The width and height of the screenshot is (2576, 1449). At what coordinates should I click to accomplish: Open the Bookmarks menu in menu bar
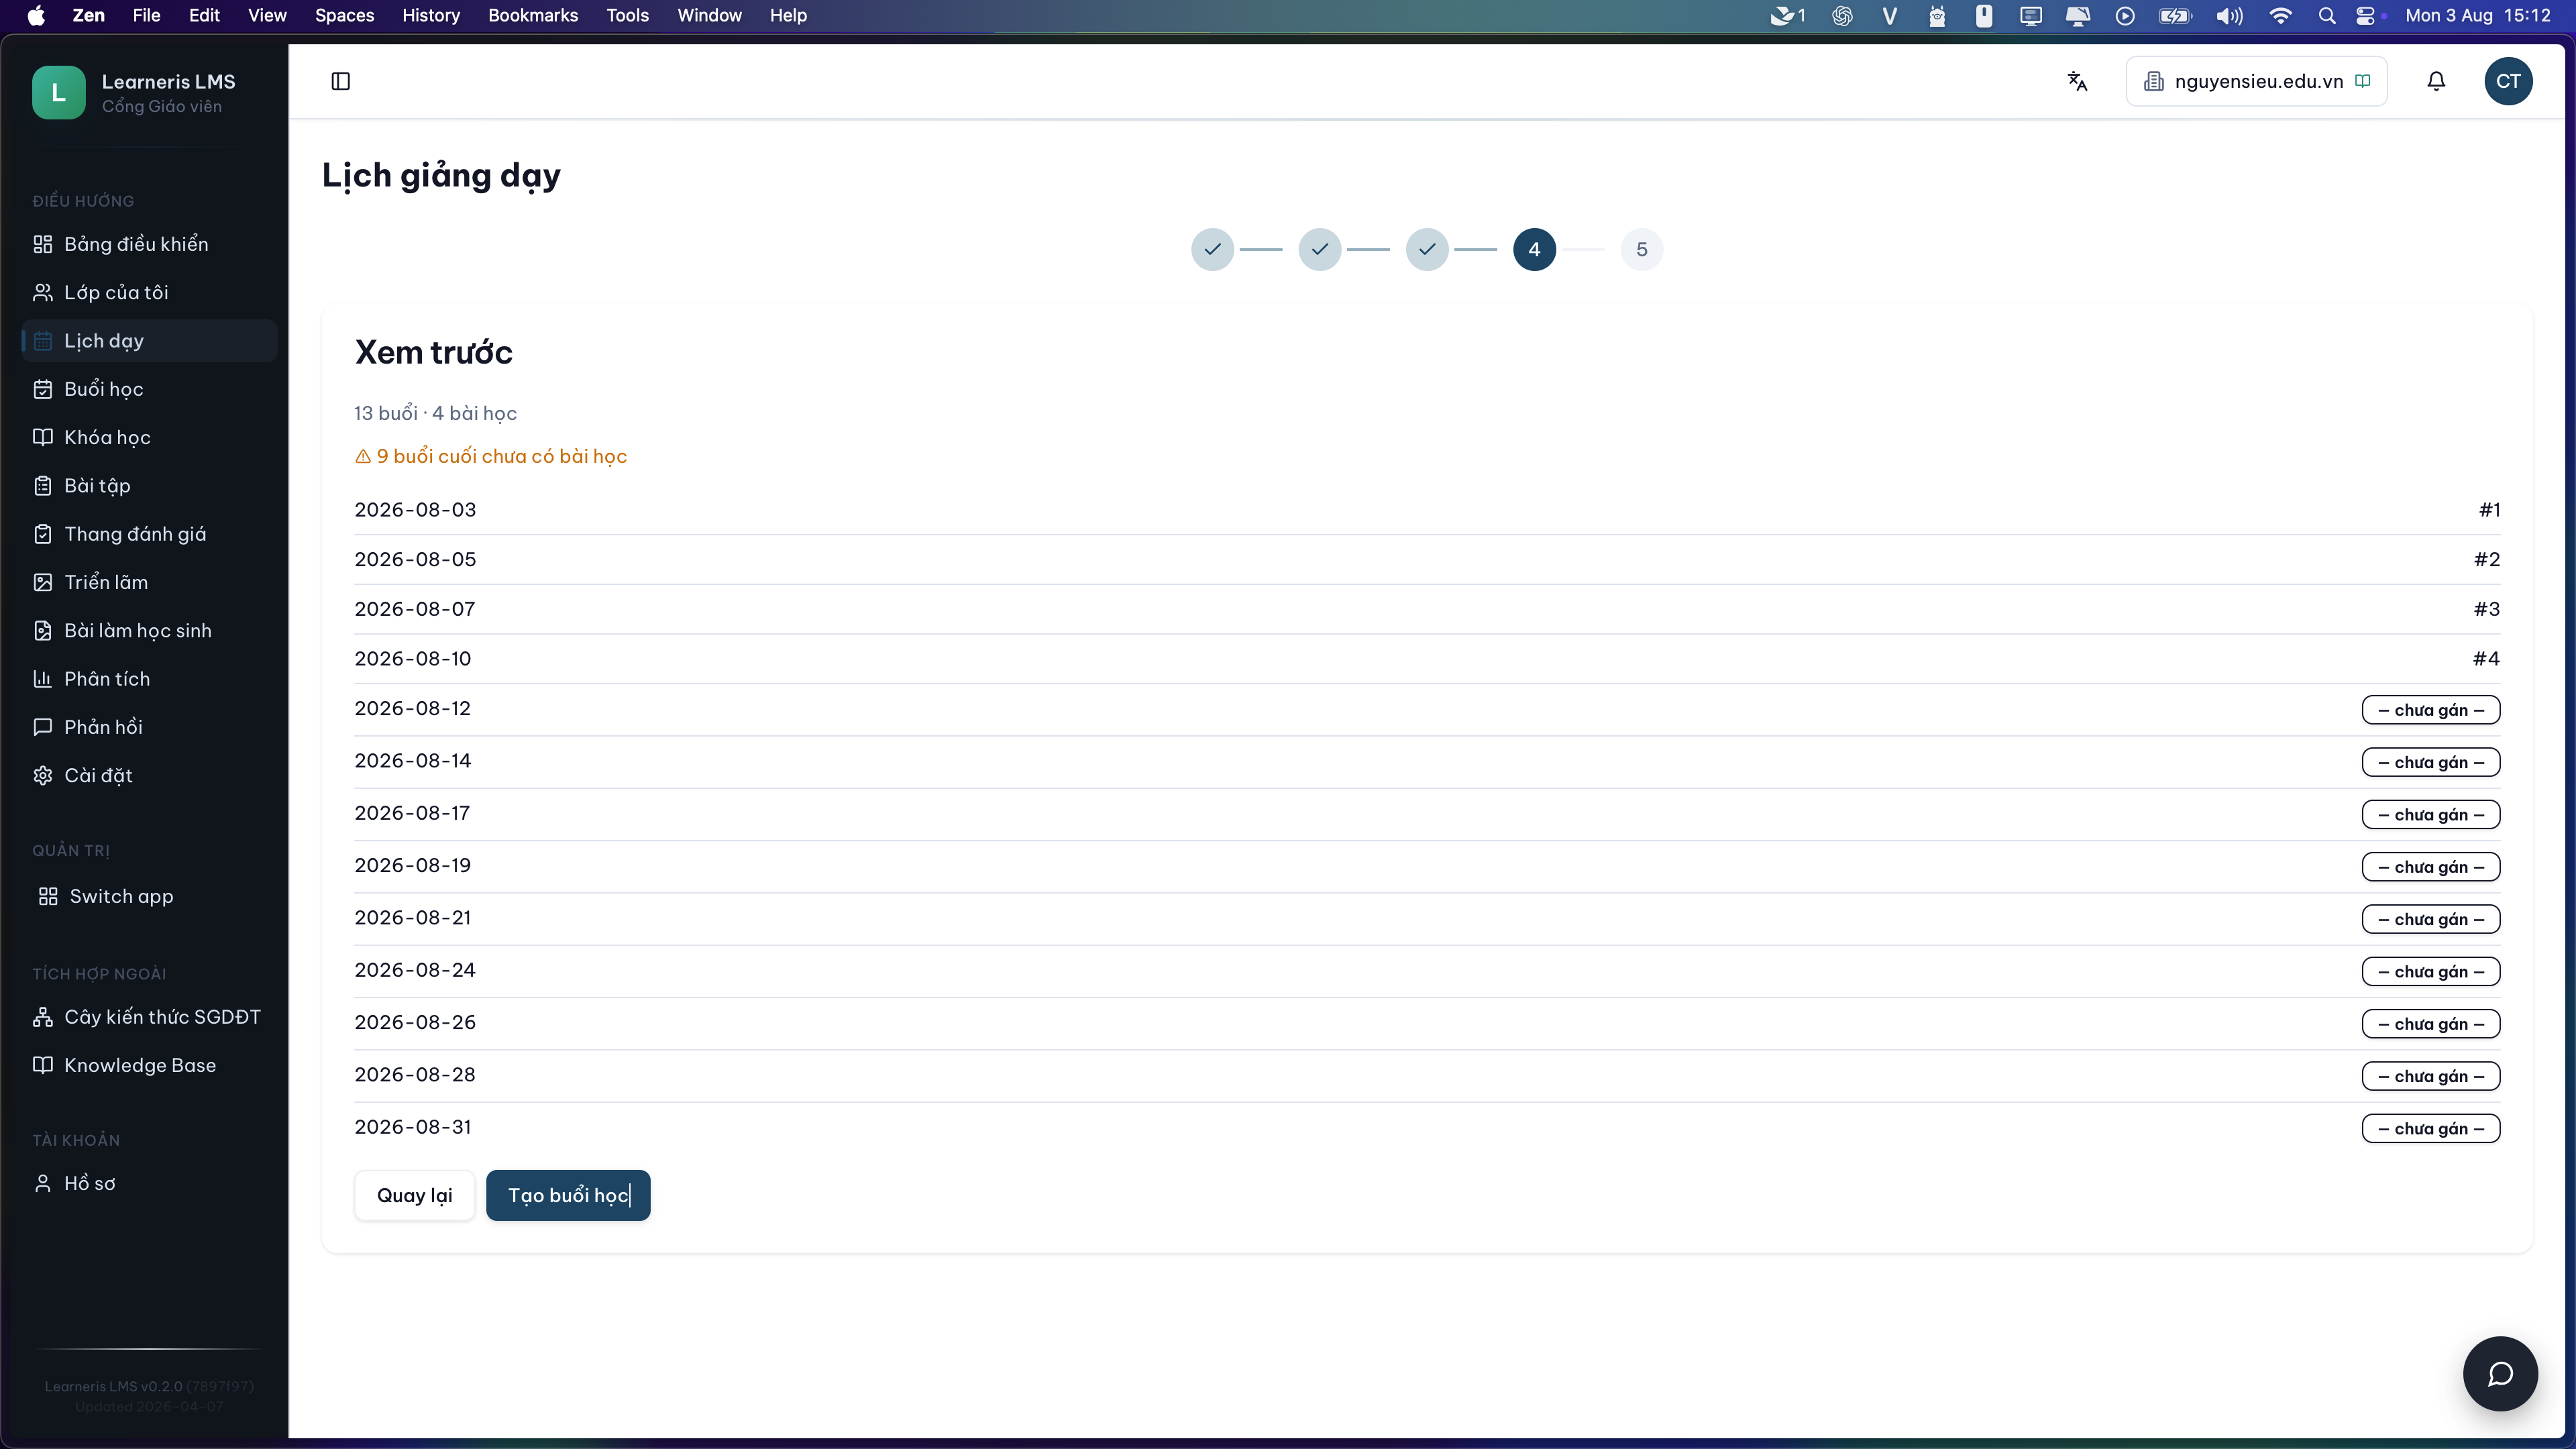(533, 15)
